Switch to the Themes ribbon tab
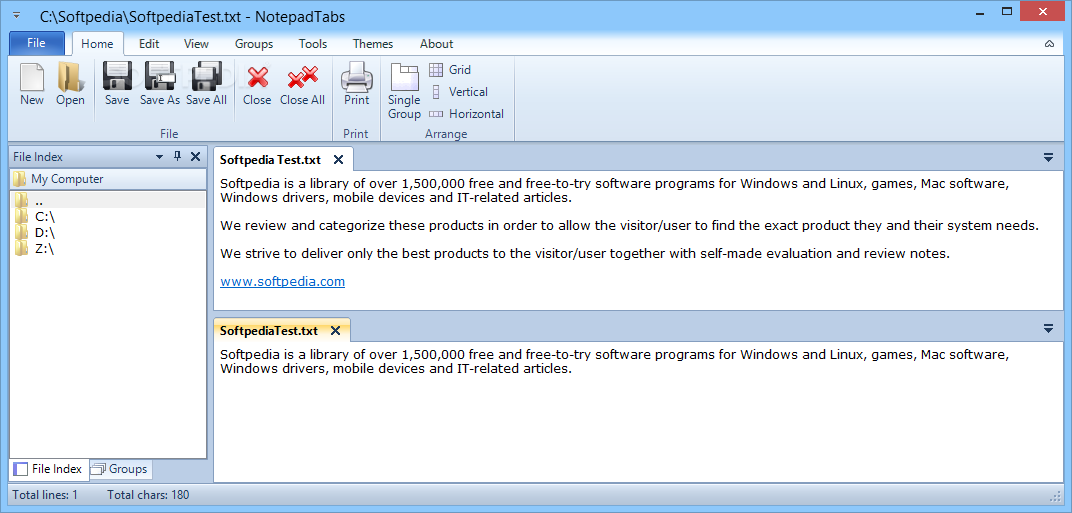This screenshot has height=513, width=1072. pos(373,44)
